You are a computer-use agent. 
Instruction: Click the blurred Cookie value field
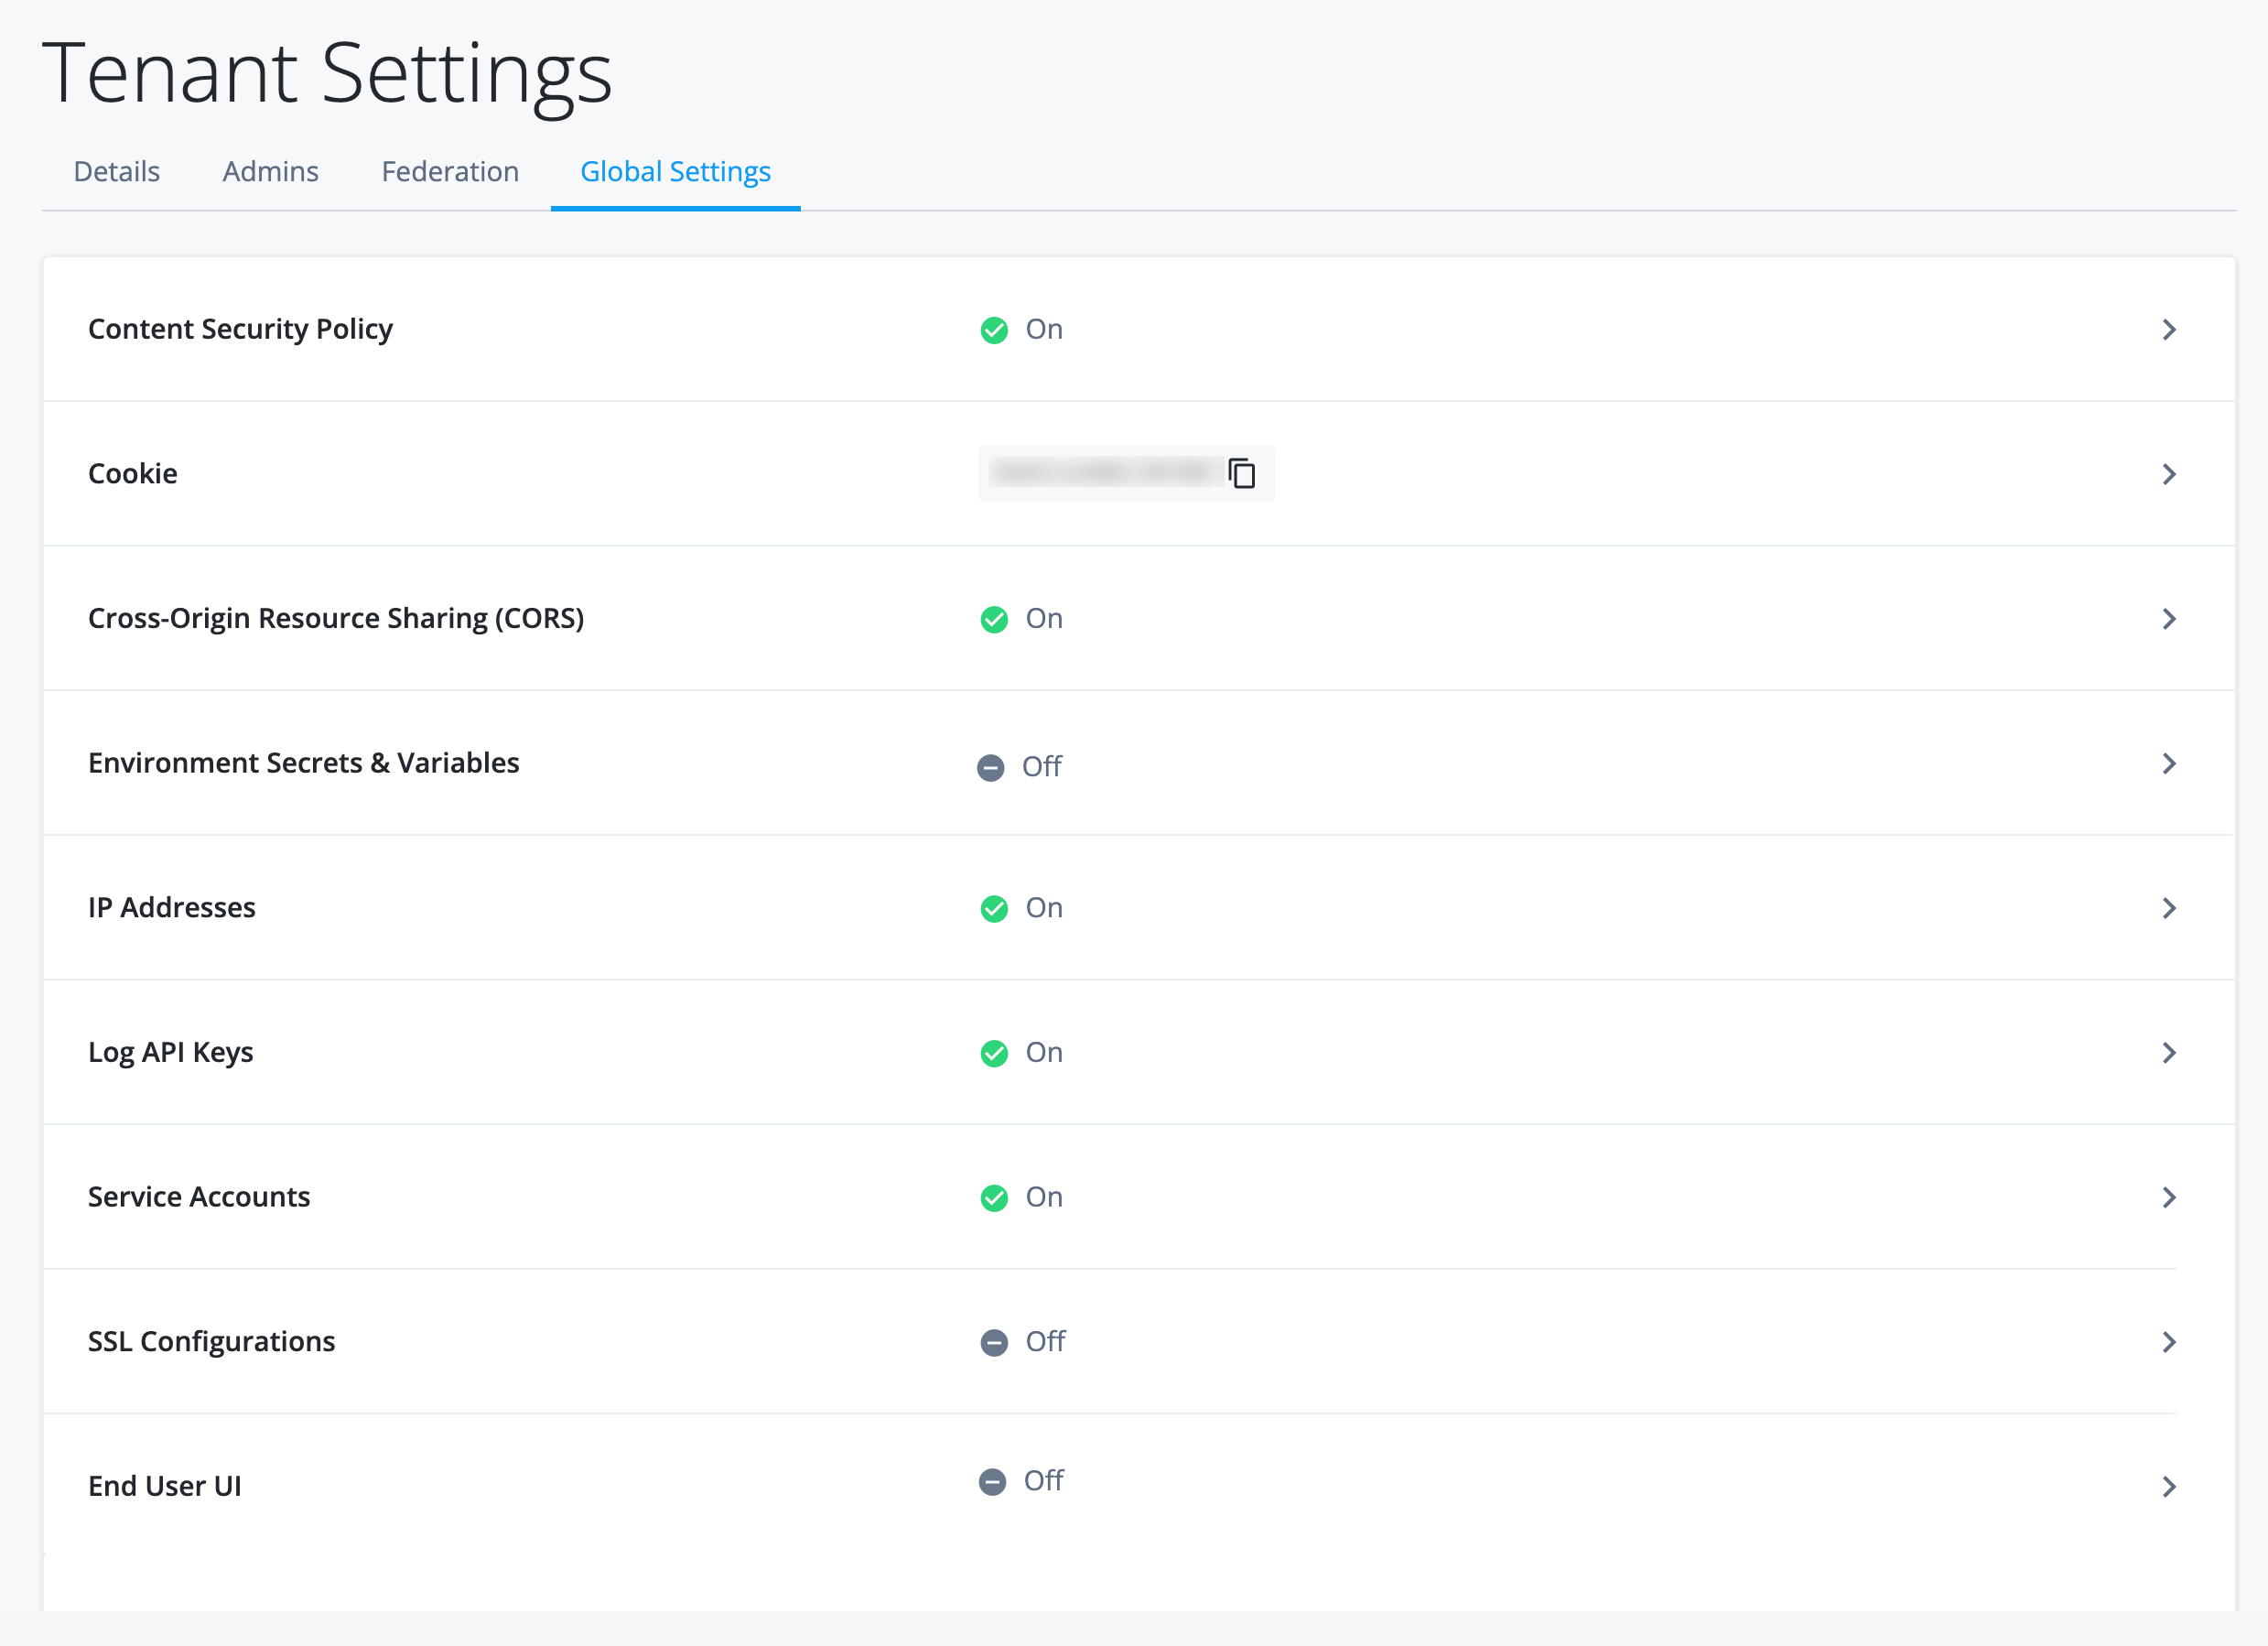(x=1105, y=473)
